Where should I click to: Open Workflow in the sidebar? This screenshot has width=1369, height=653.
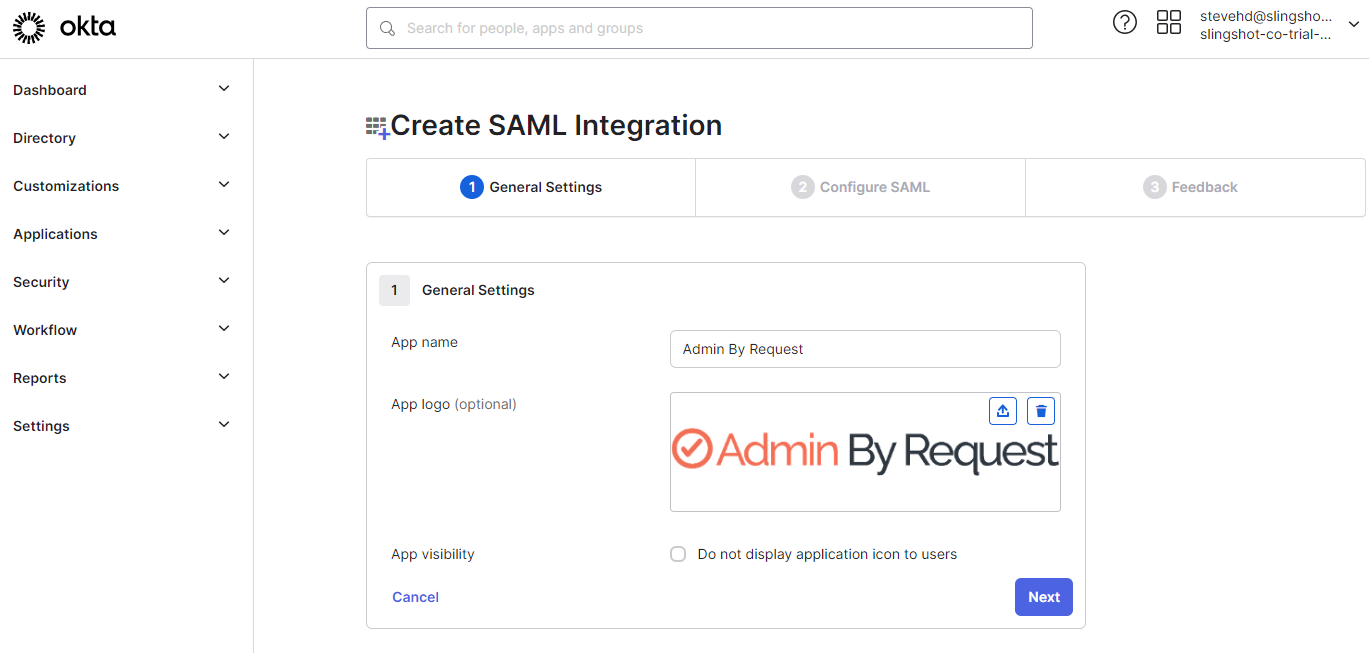pos(45,330)
